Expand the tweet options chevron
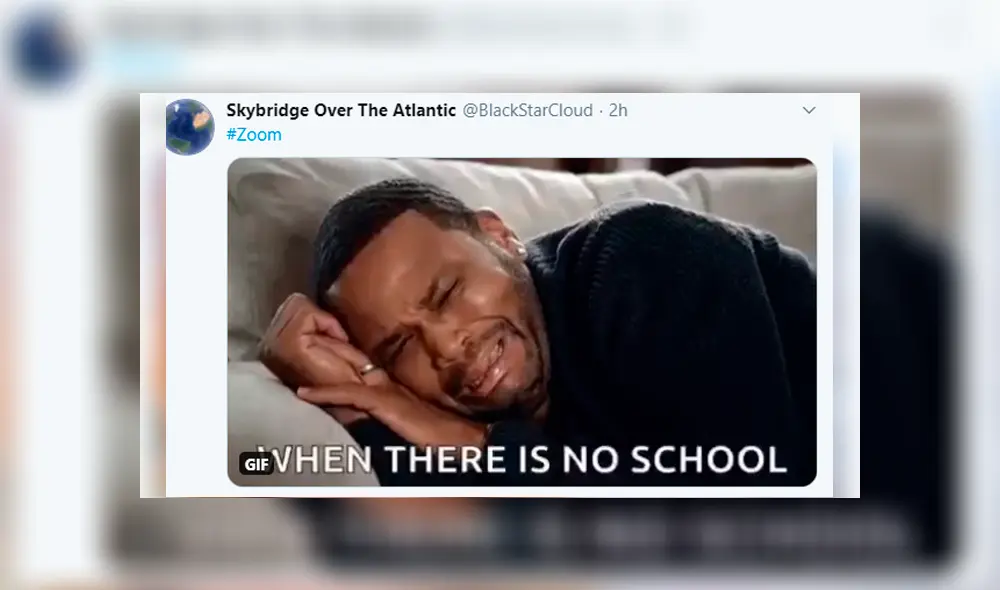Viewport: 1000px width, 590px height. (809, 110)
